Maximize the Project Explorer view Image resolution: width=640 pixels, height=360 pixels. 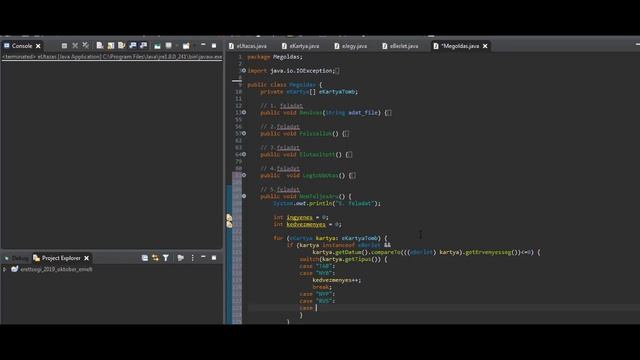(214, 258)
